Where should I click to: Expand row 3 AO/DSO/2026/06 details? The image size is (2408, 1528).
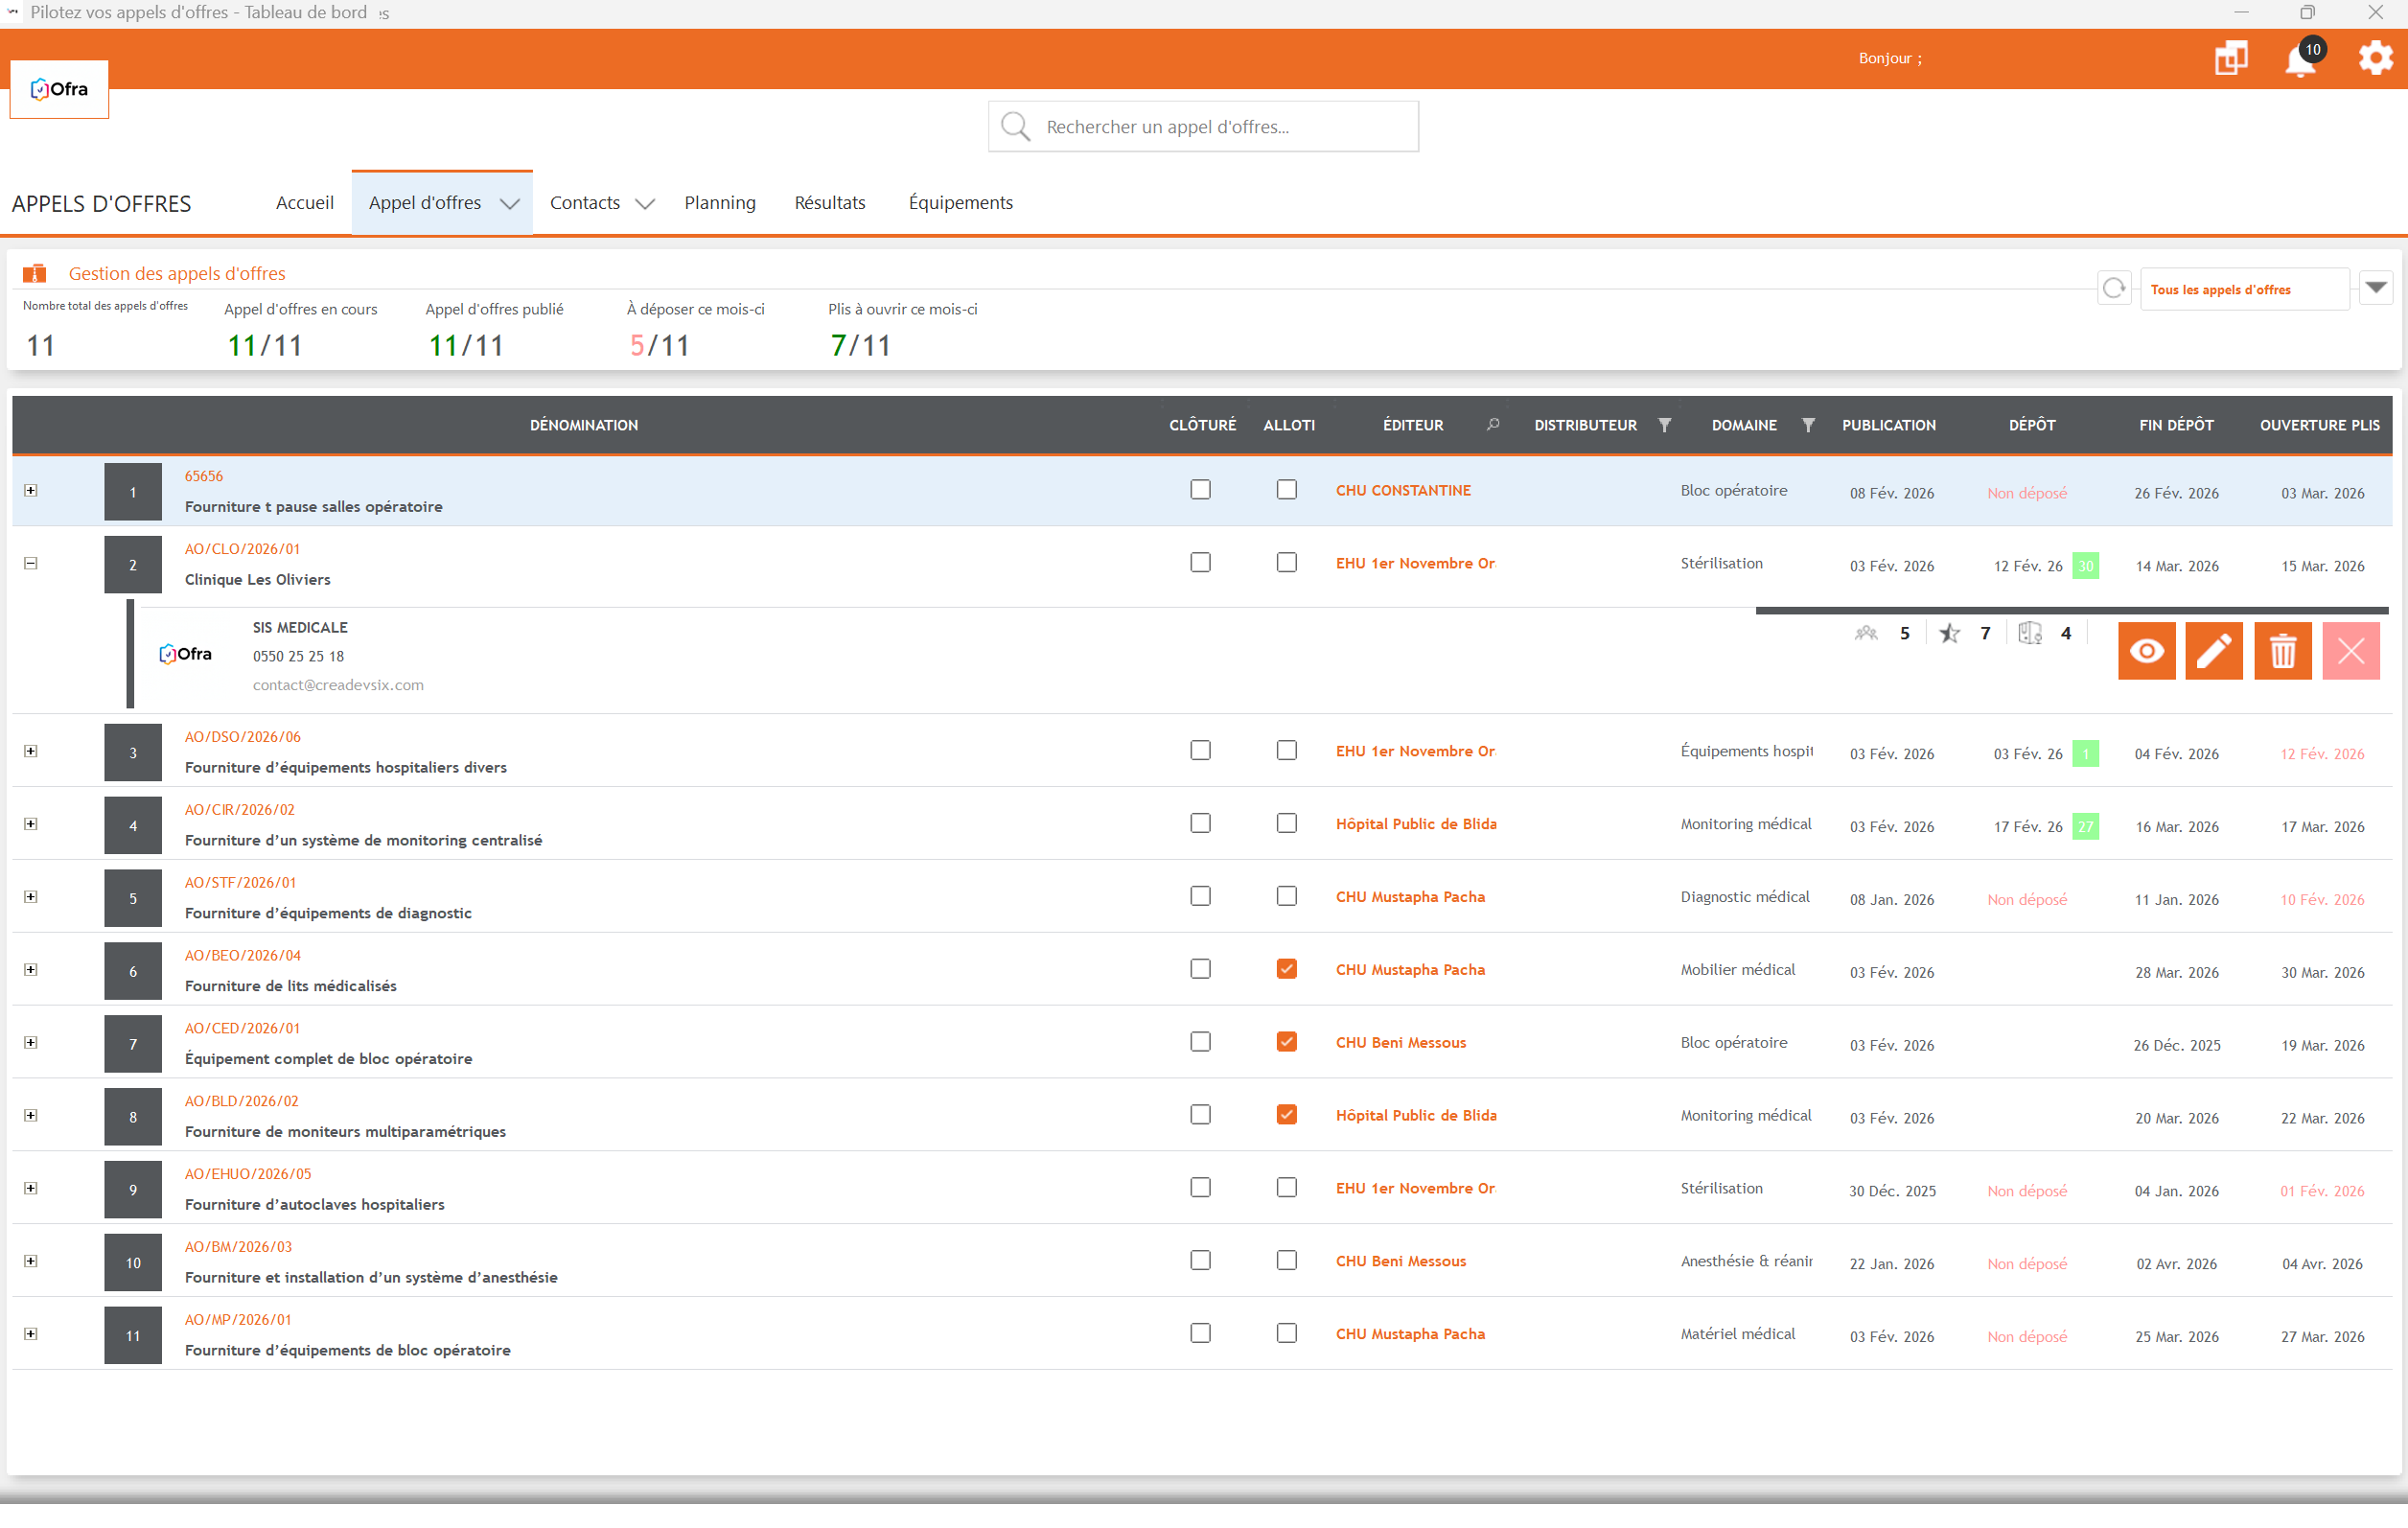31,752
